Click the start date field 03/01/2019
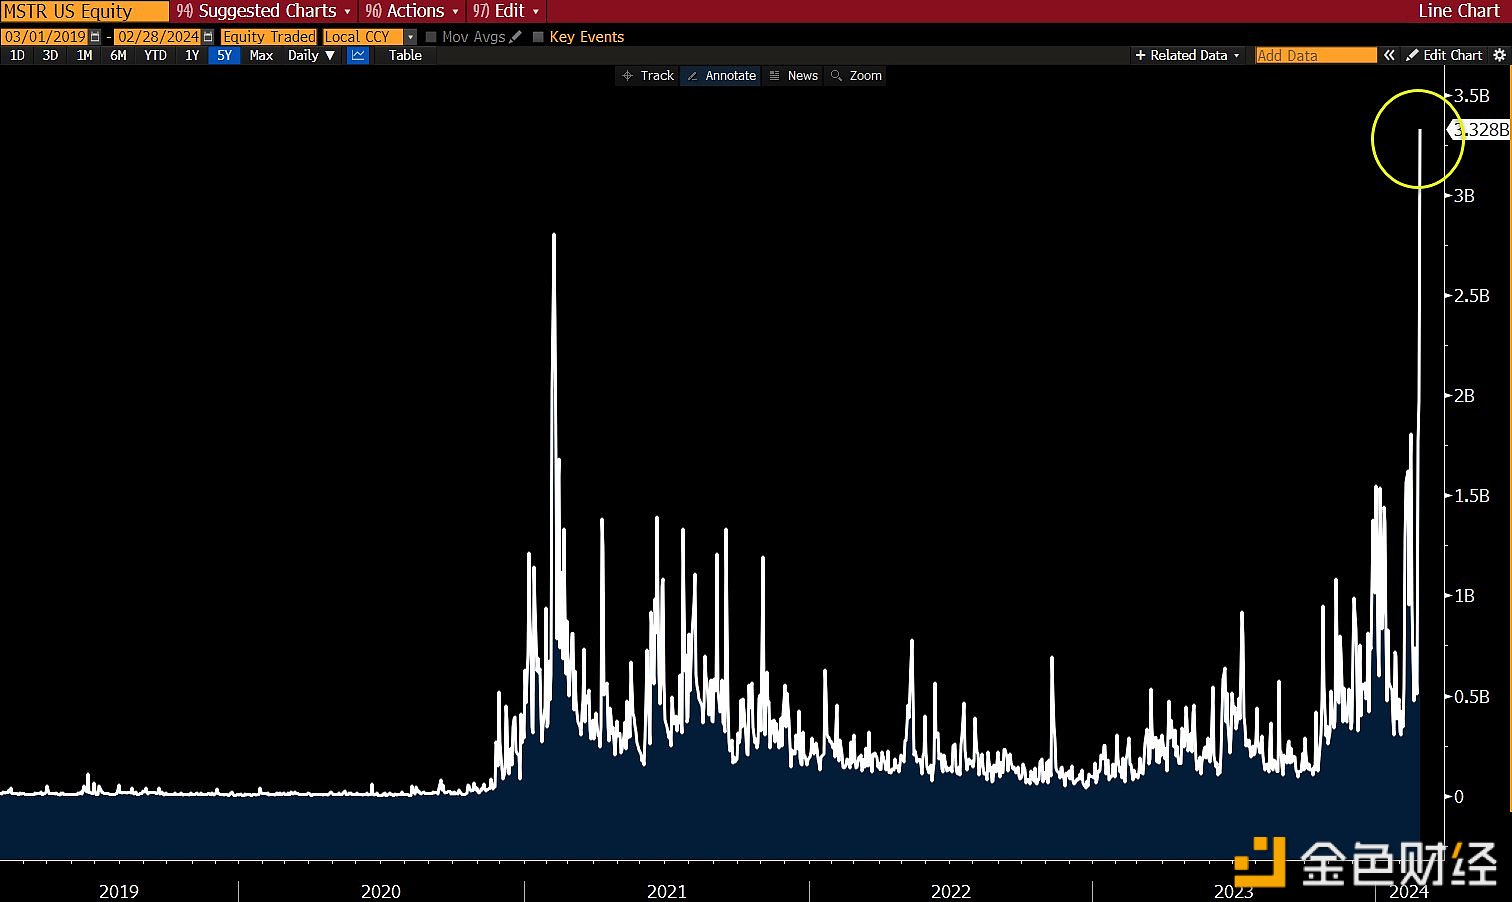The width and height of the screenshot is (1512, 902). (x=45, y=37)
